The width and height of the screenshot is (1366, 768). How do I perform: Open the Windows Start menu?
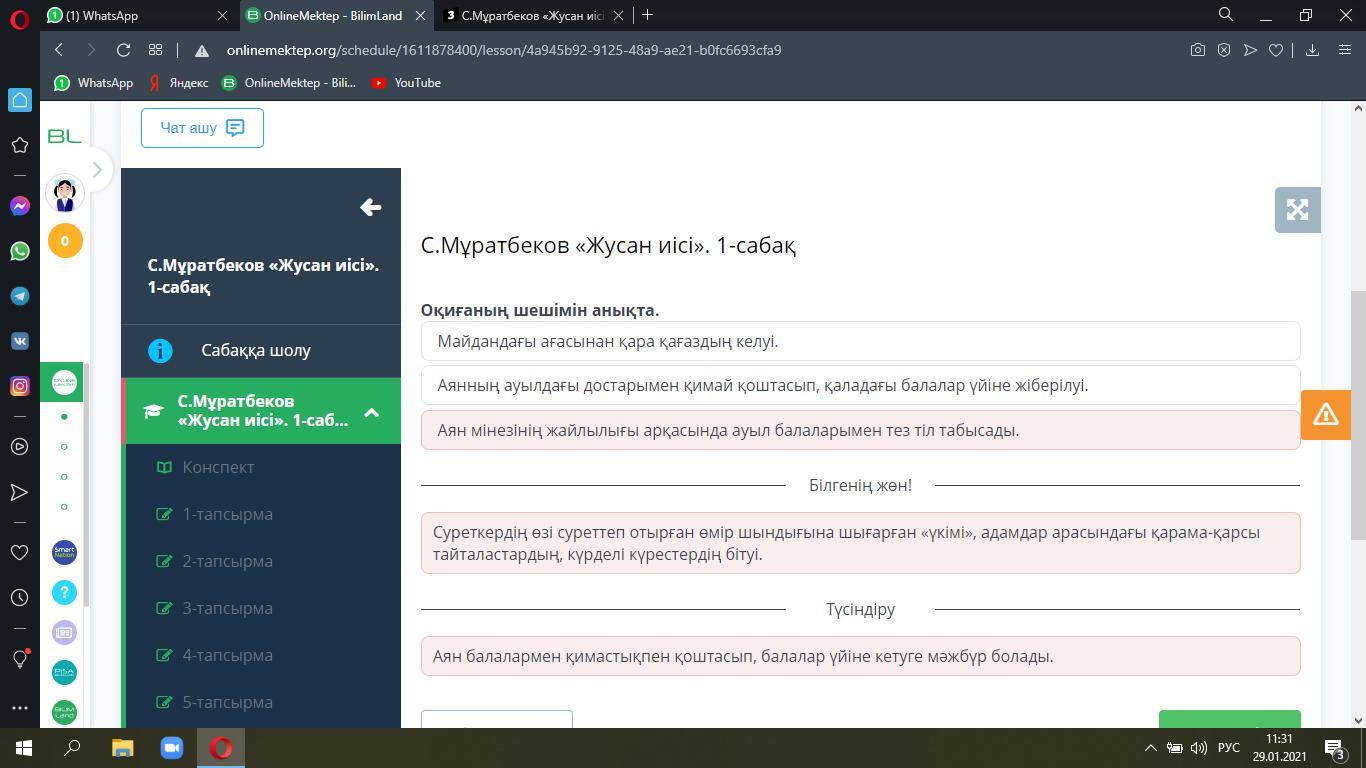[24, 748]
